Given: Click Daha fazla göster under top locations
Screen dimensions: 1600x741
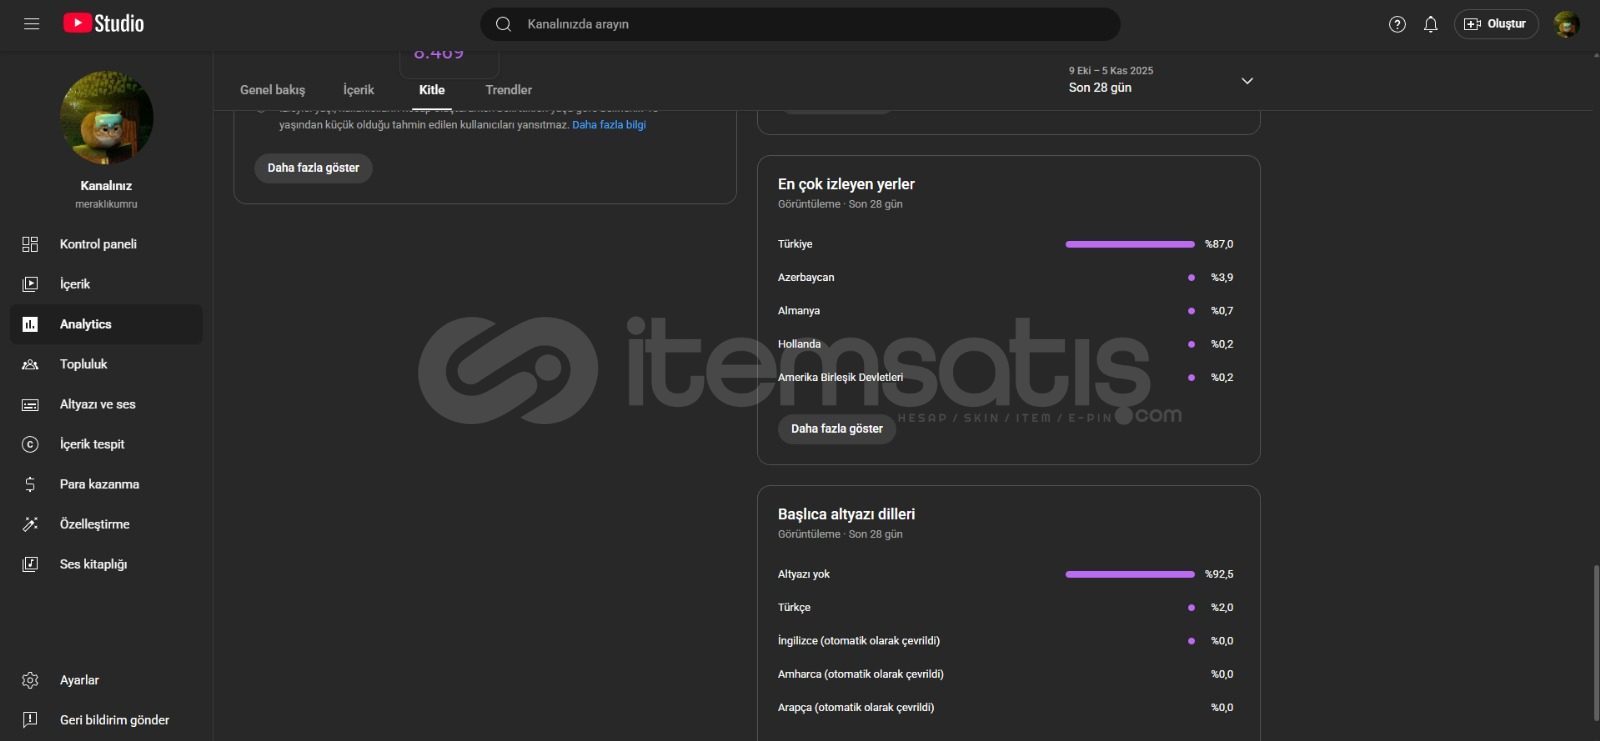Looking at the screenshot, I should coord(837,429).
